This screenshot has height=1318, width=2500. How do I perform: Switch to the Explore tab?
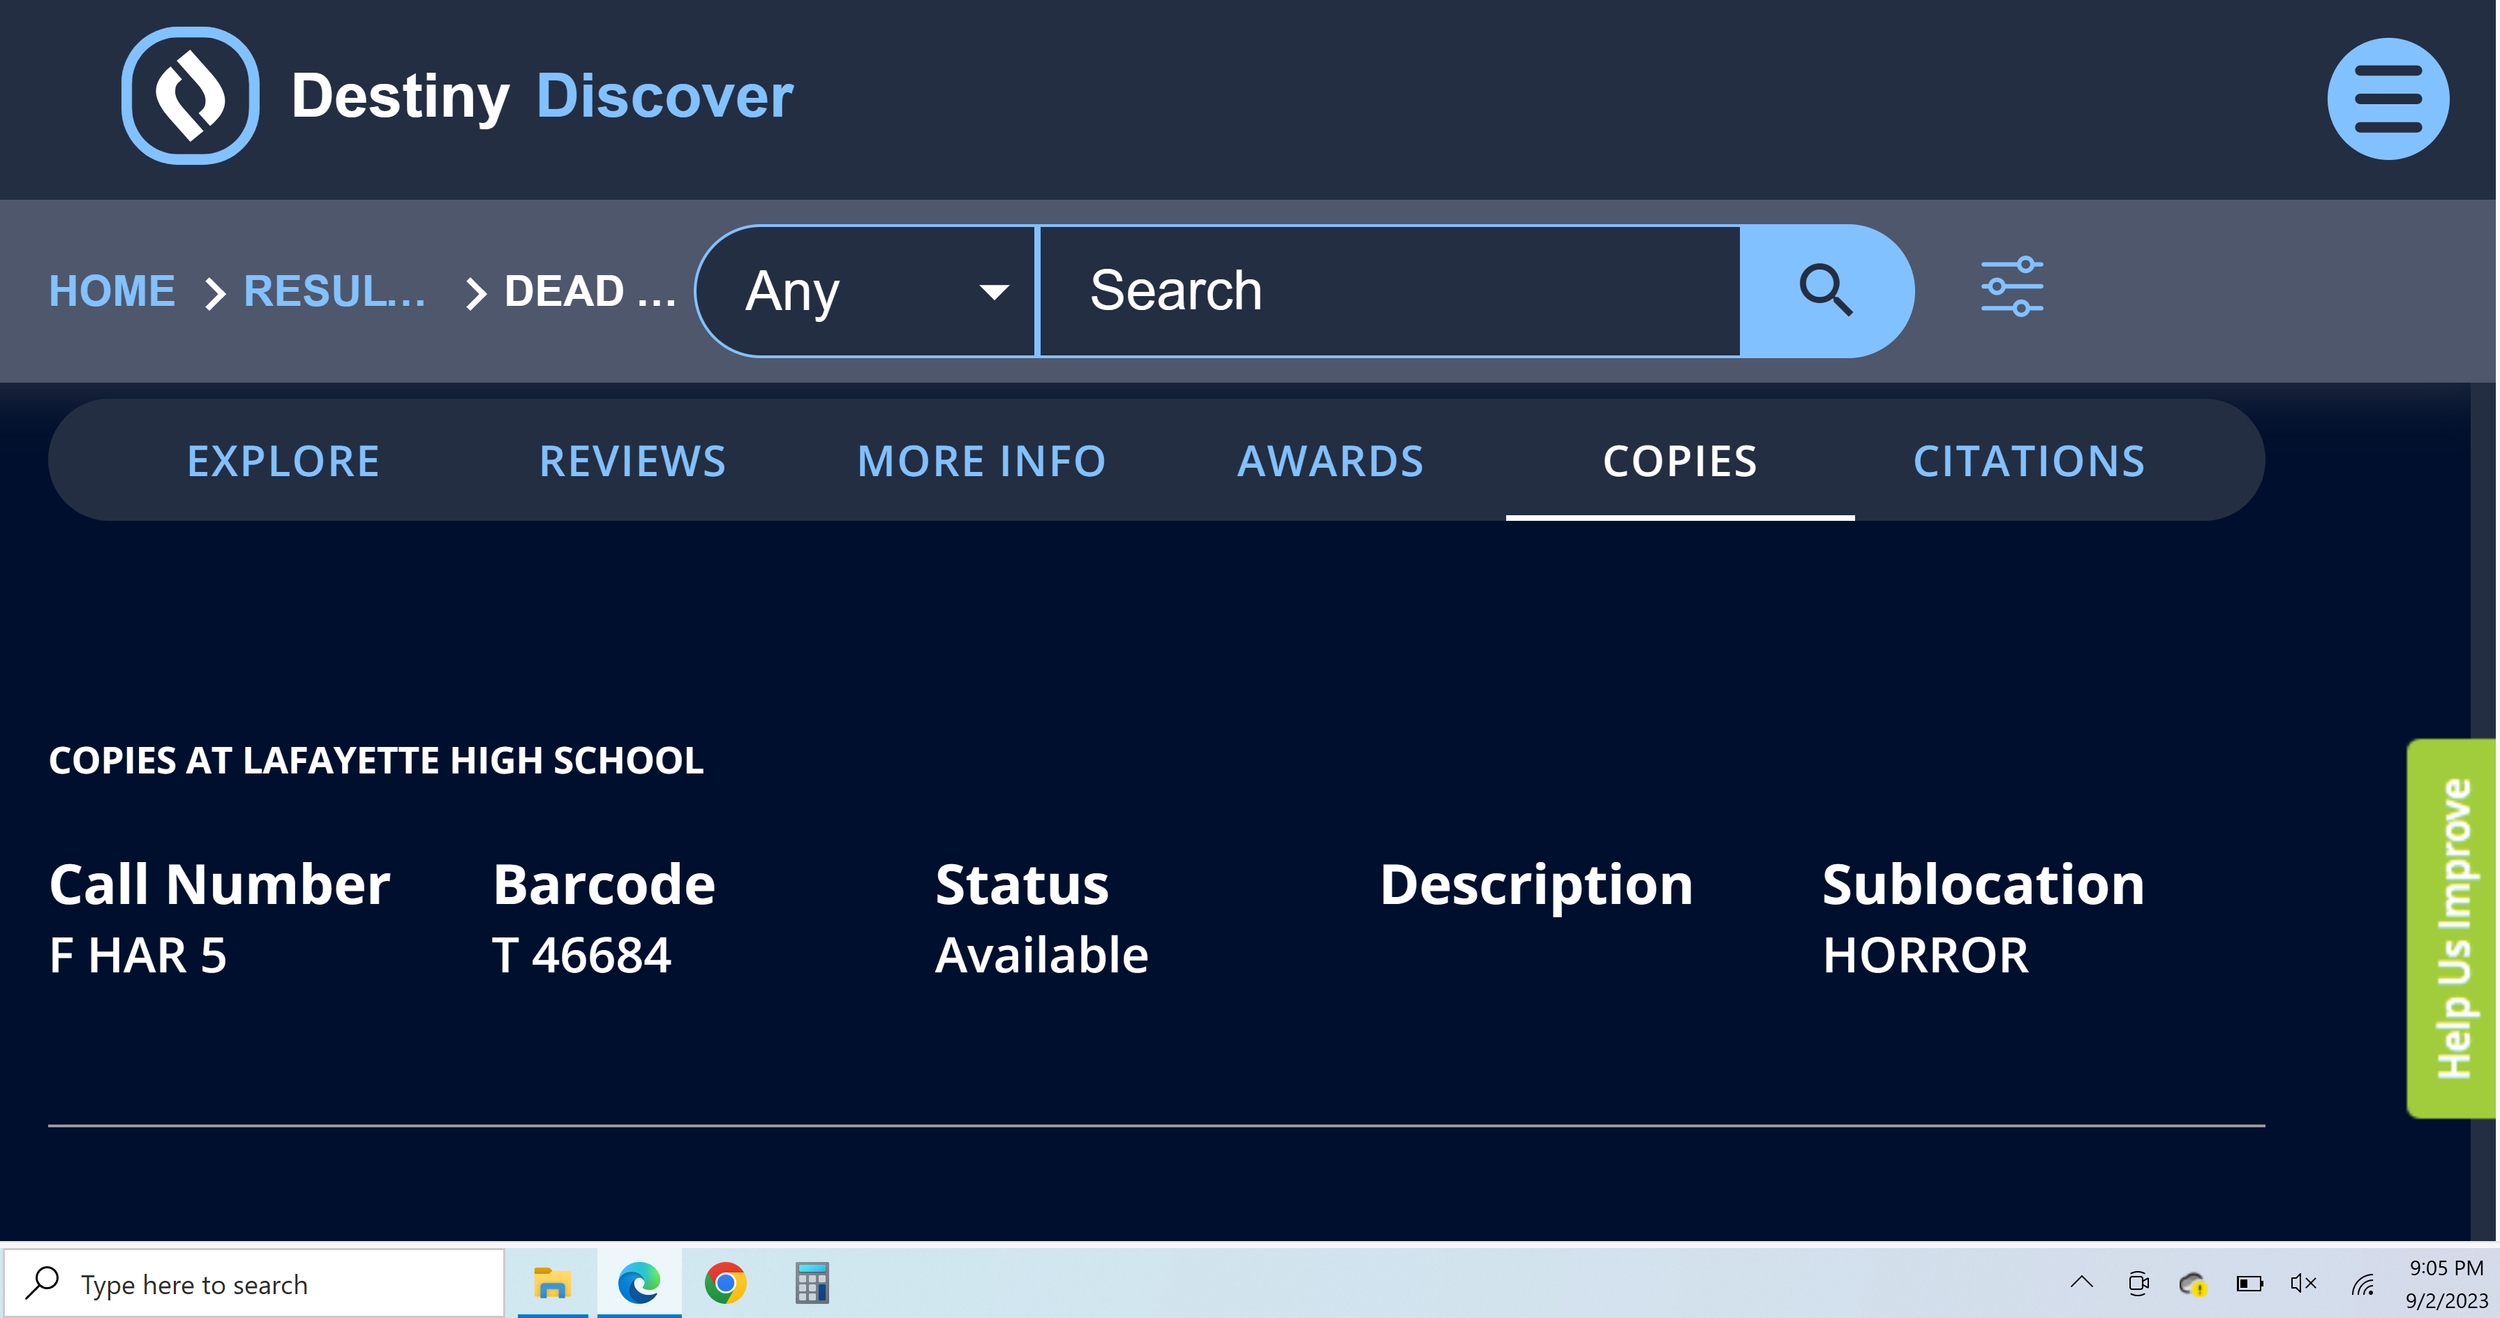click(283, 461)
